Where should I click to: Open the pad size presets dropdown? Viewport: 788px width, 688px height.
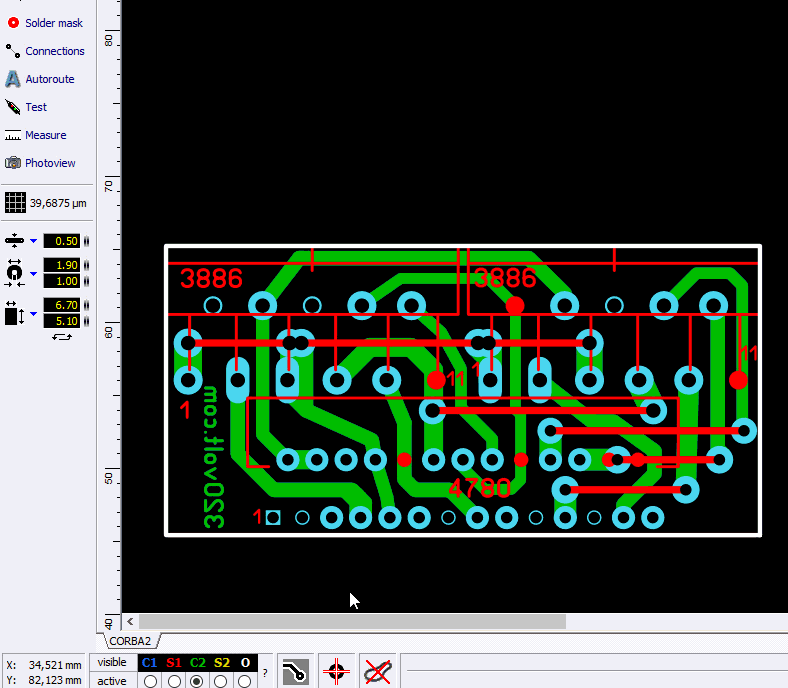[x=34, y=274]
